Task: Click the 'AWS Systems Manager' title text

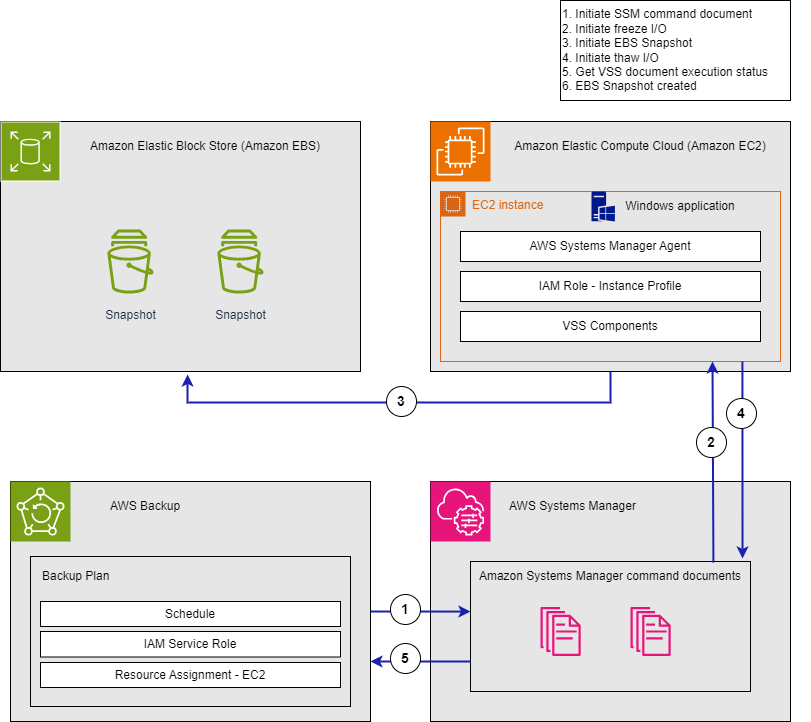Action: click(572, 506)
